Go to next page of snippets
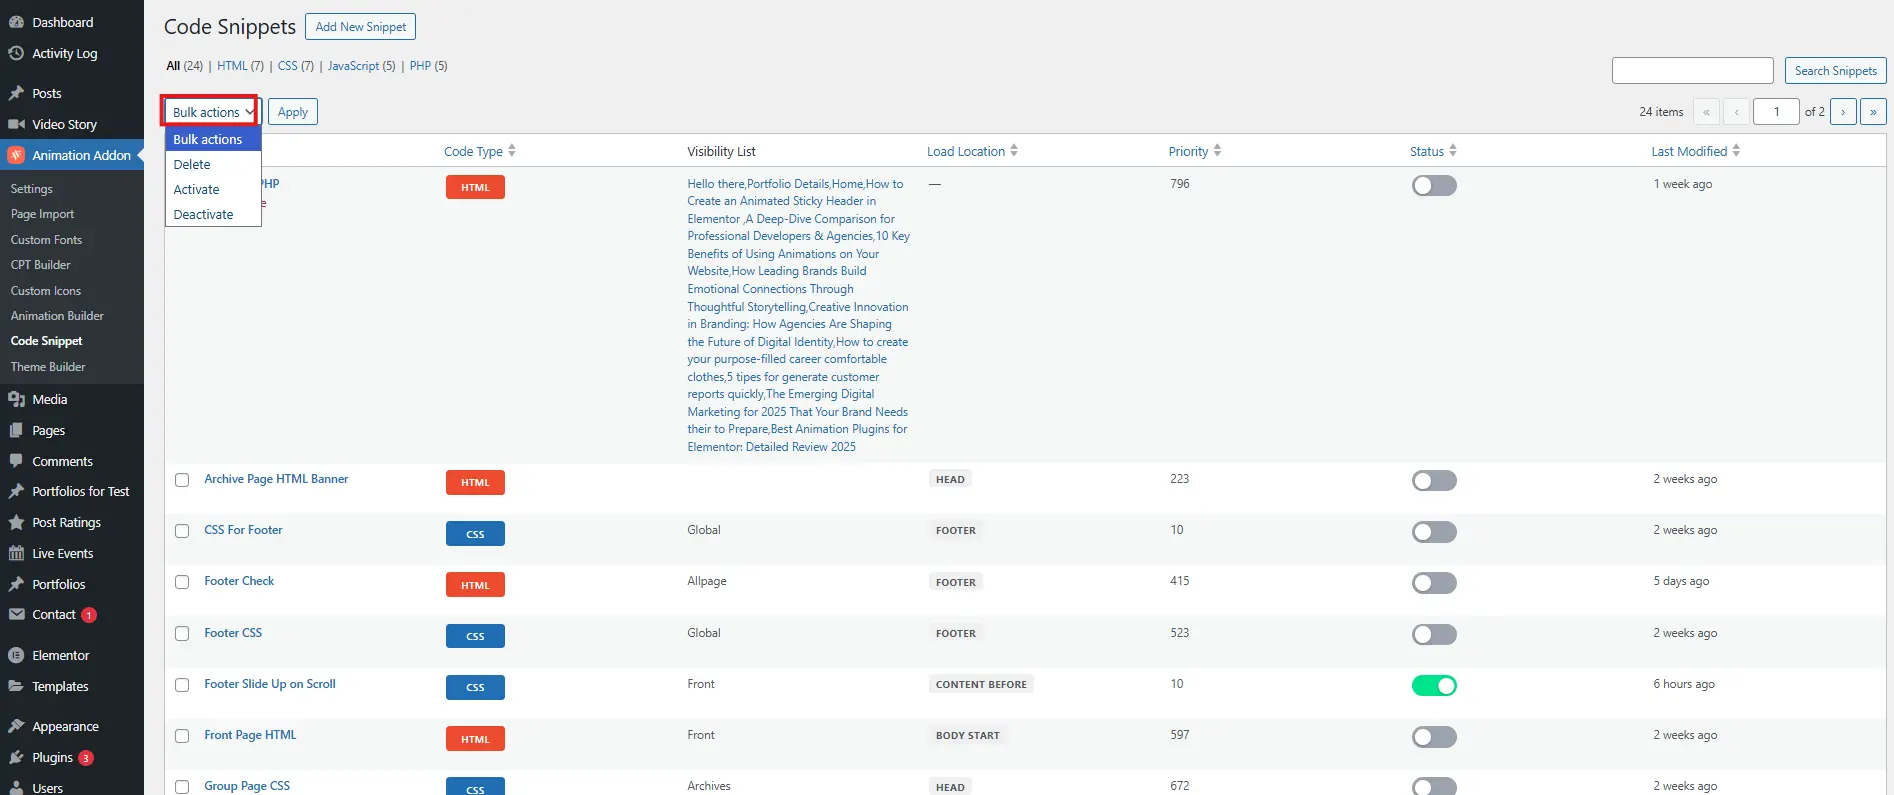Screen dimensions: 1894x795 pos(1843,112)
